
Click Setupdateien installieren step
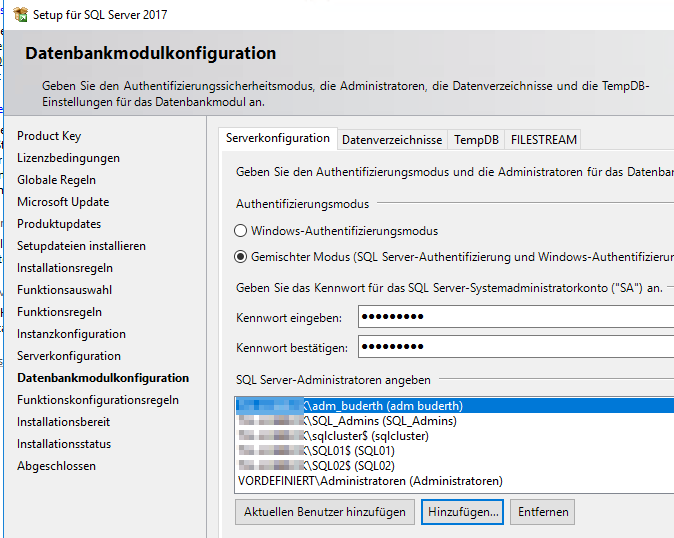click(x=81, y=246)
